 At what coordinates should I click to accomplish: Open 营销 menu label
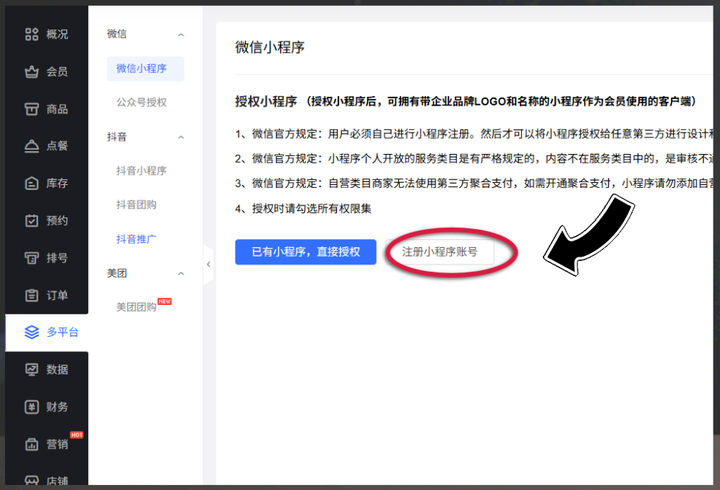(x=57, y=444)
